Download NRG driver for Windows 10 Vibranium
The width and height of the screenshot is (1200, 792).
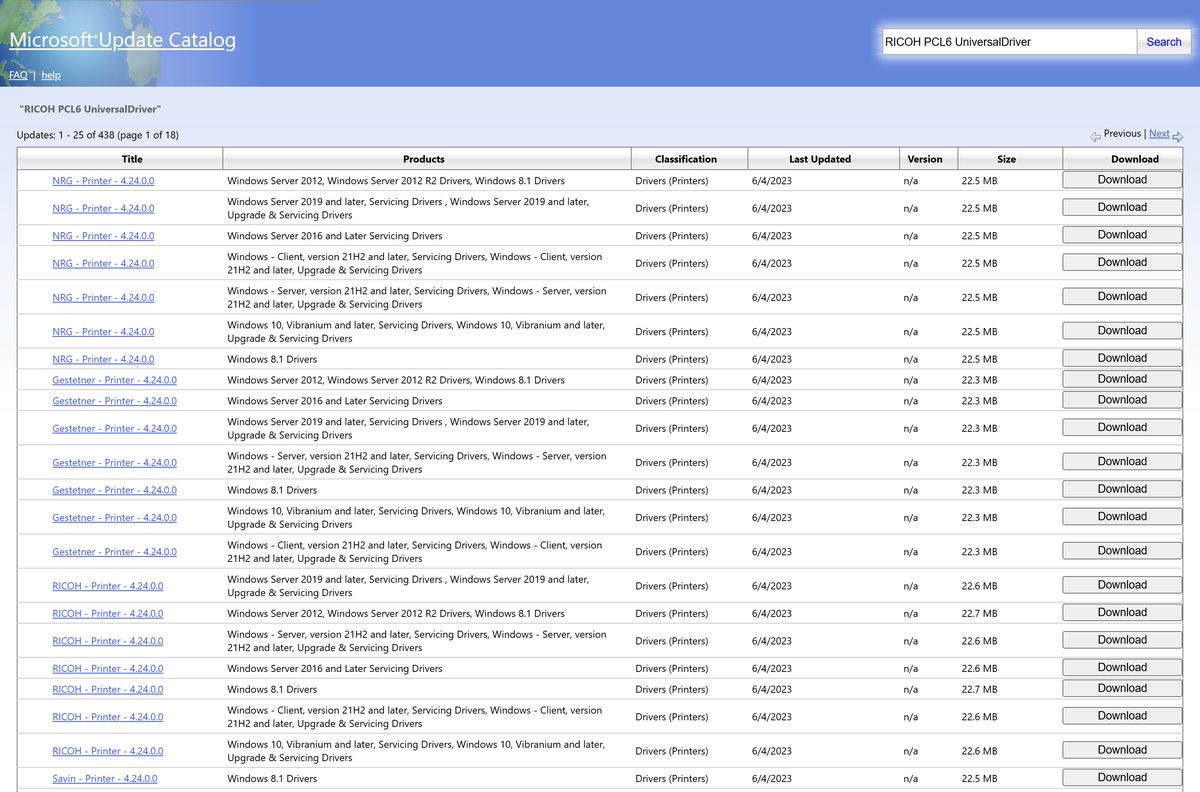[x=1122, y=330]
